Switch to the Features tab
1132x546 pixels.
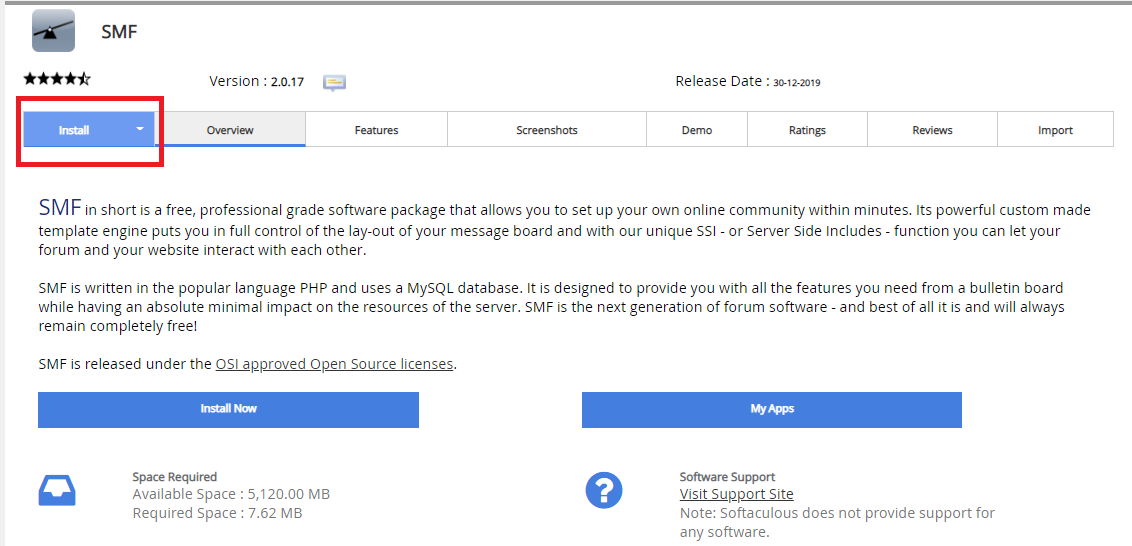[x=376, y=130]
